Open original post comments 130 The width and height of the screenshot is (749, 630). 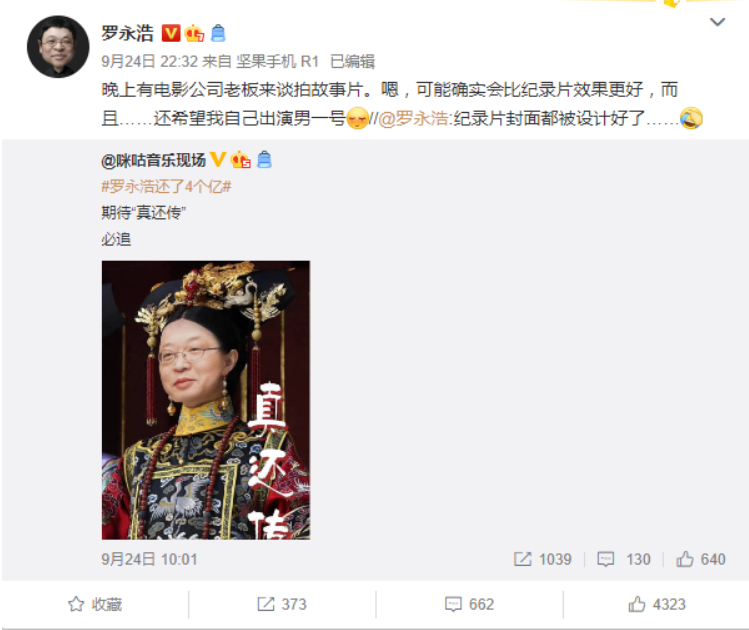pyautogui.click(x=624, y=559)
